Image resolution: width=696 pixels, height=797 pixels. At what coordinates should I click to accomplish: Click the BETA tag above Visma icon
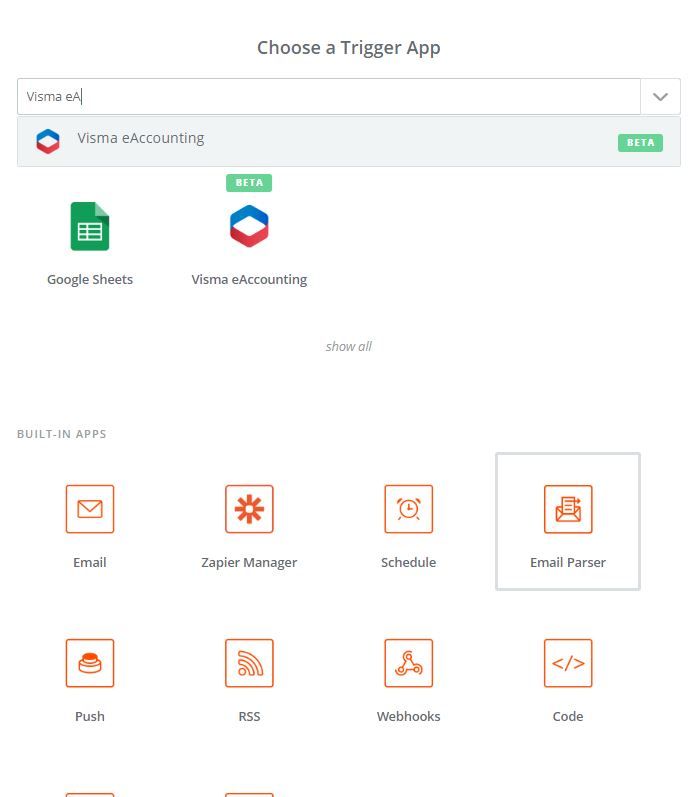(x=249, y=183)
